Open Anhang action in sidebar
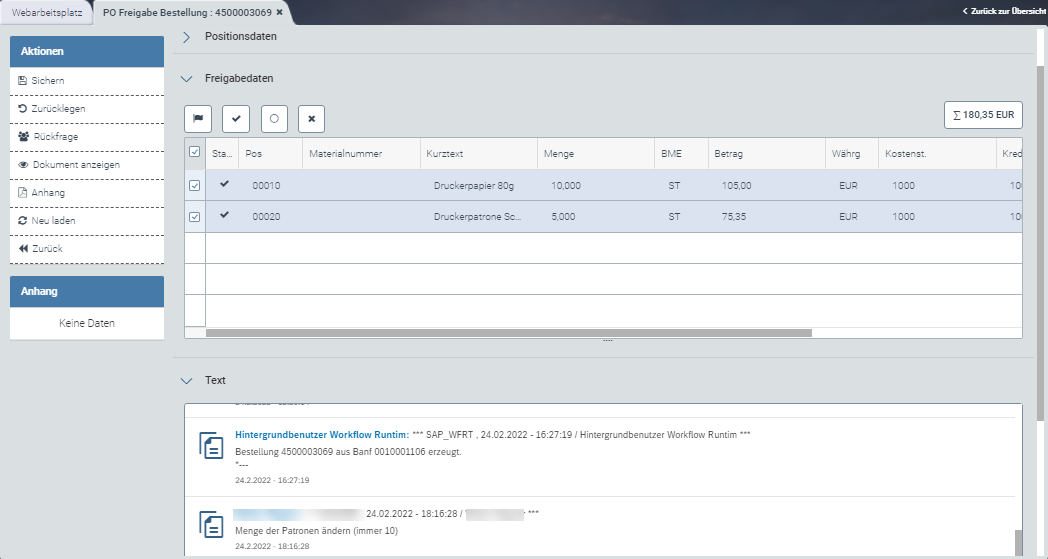 click(48, 192)
